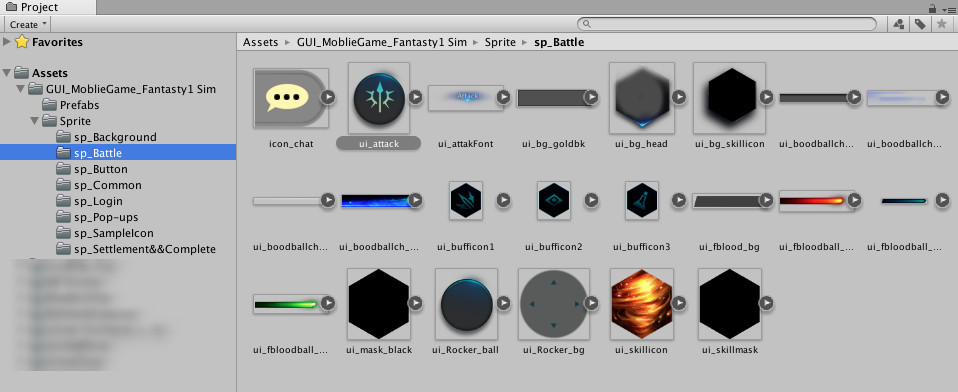Image resolution: width=958 pixels, height=392 pixels.
Task: Expand the Favorites section
Action: [7, 42]
